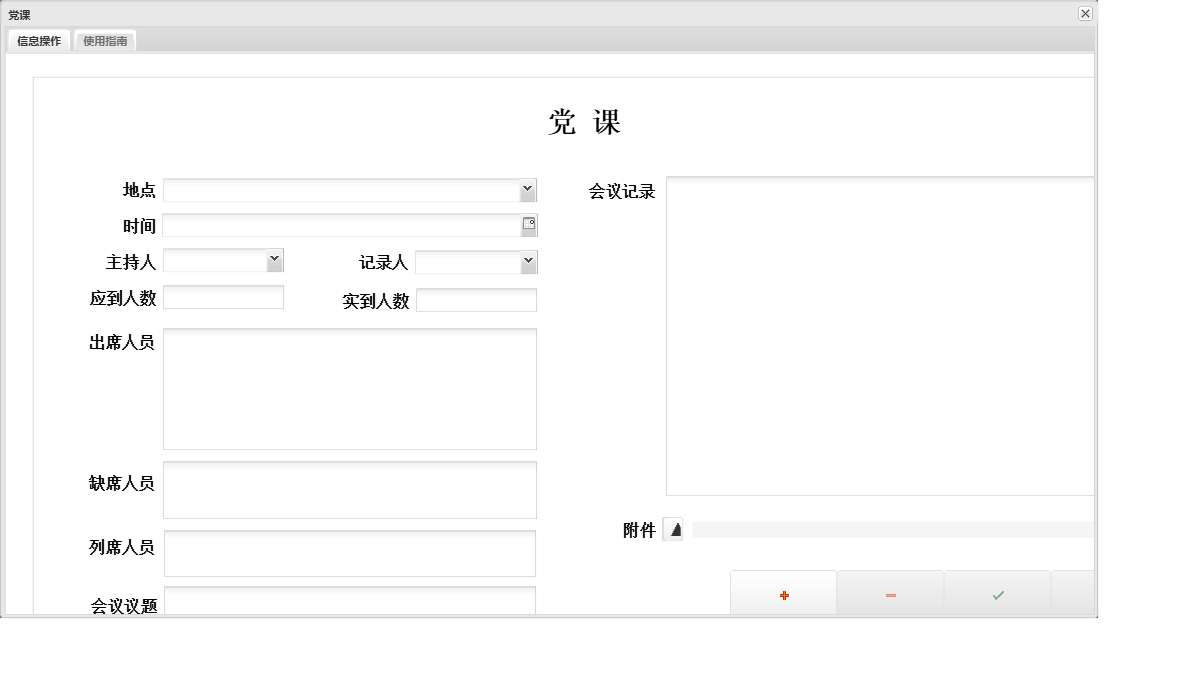Focus the 应到人数 input field
Viewport: 1185px width, 687px height.
coord(223,297)
